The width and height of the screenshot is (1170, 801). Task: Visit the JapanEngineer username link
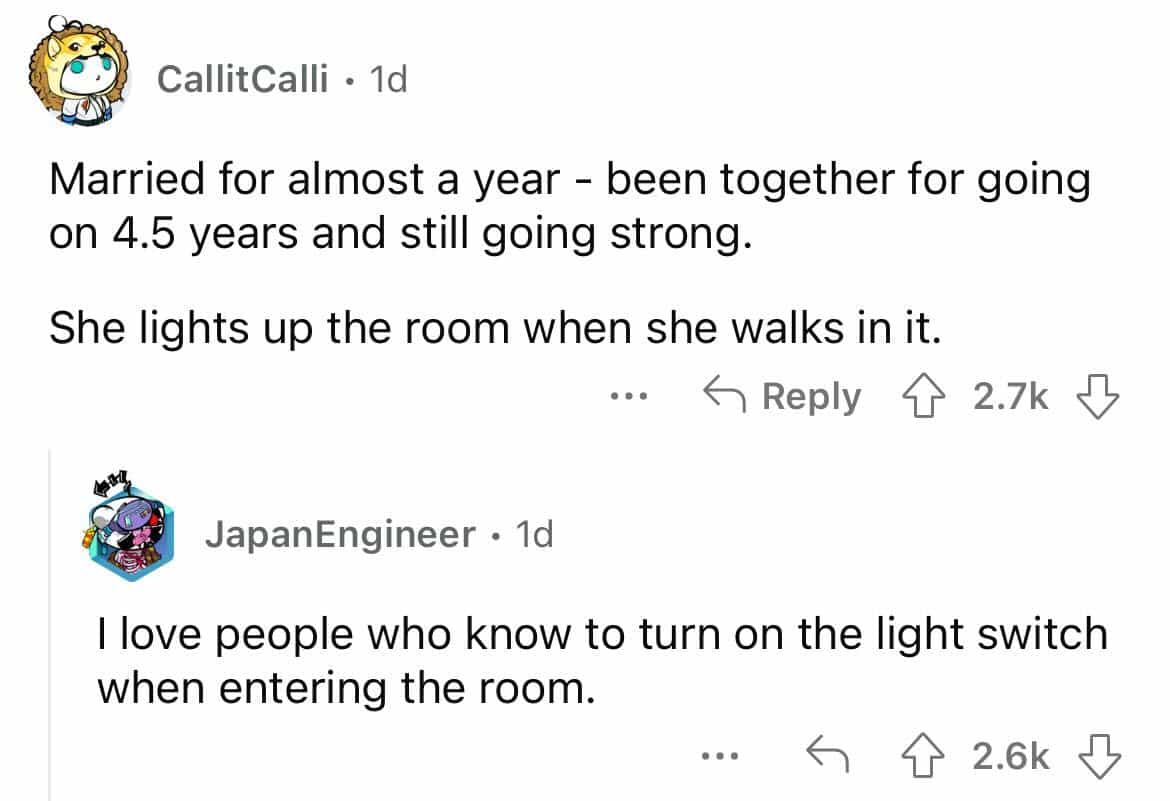(340, 535)
